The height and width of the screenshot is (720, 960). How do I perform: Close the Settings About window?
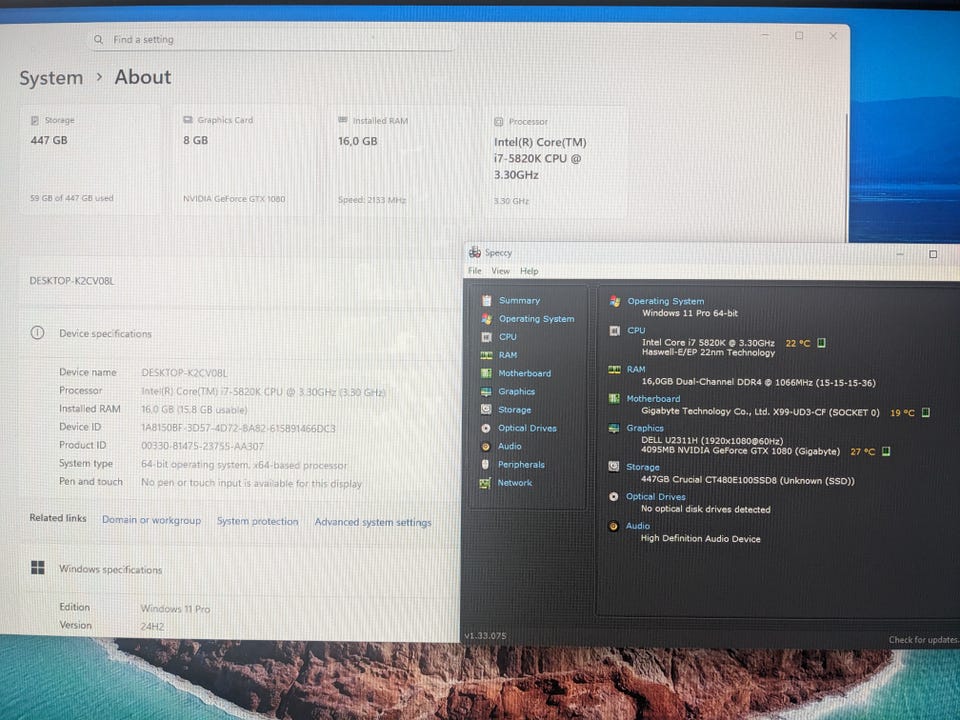pyautogui.click(x=833, y=36)
